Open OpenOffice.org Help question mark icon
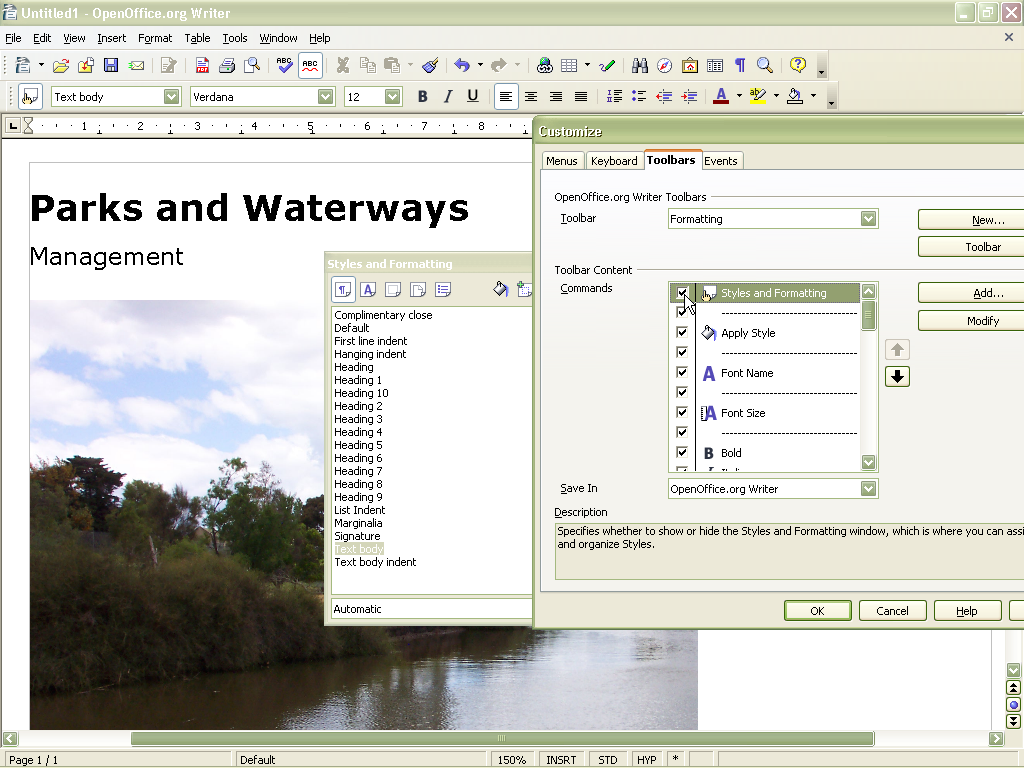The width and height of the screenshot is (1024, 768). (797, 65)
